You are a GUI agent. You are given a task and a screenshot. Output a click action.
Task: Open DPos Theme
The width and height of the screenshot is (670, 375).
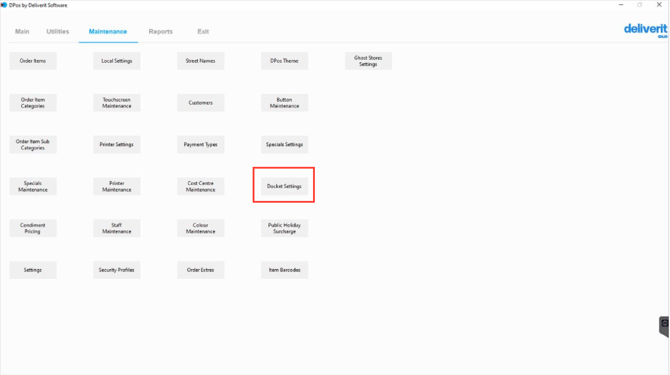click(284, 61)
